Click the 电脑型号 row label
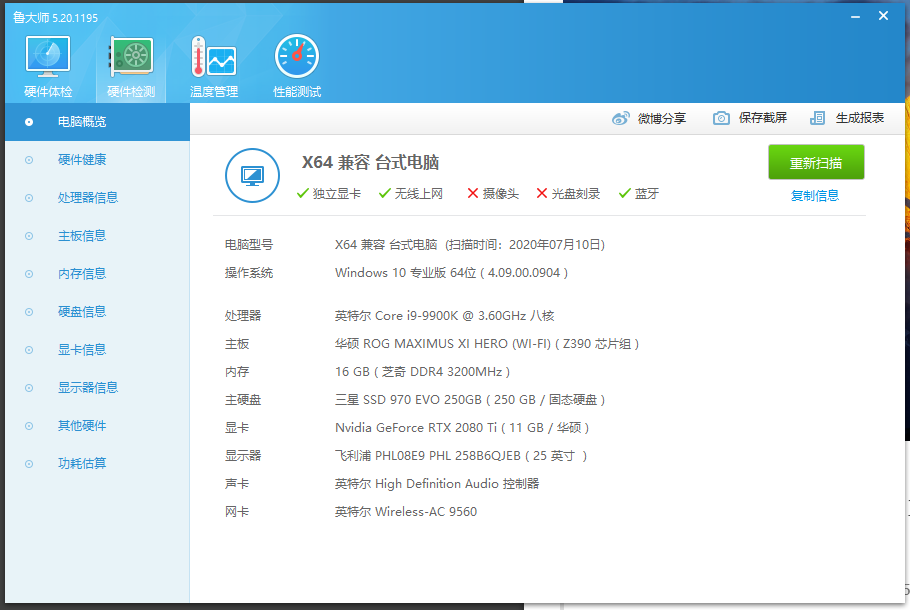Image resolution: width=910 pixels, height=610 pixels. [249, 245]
